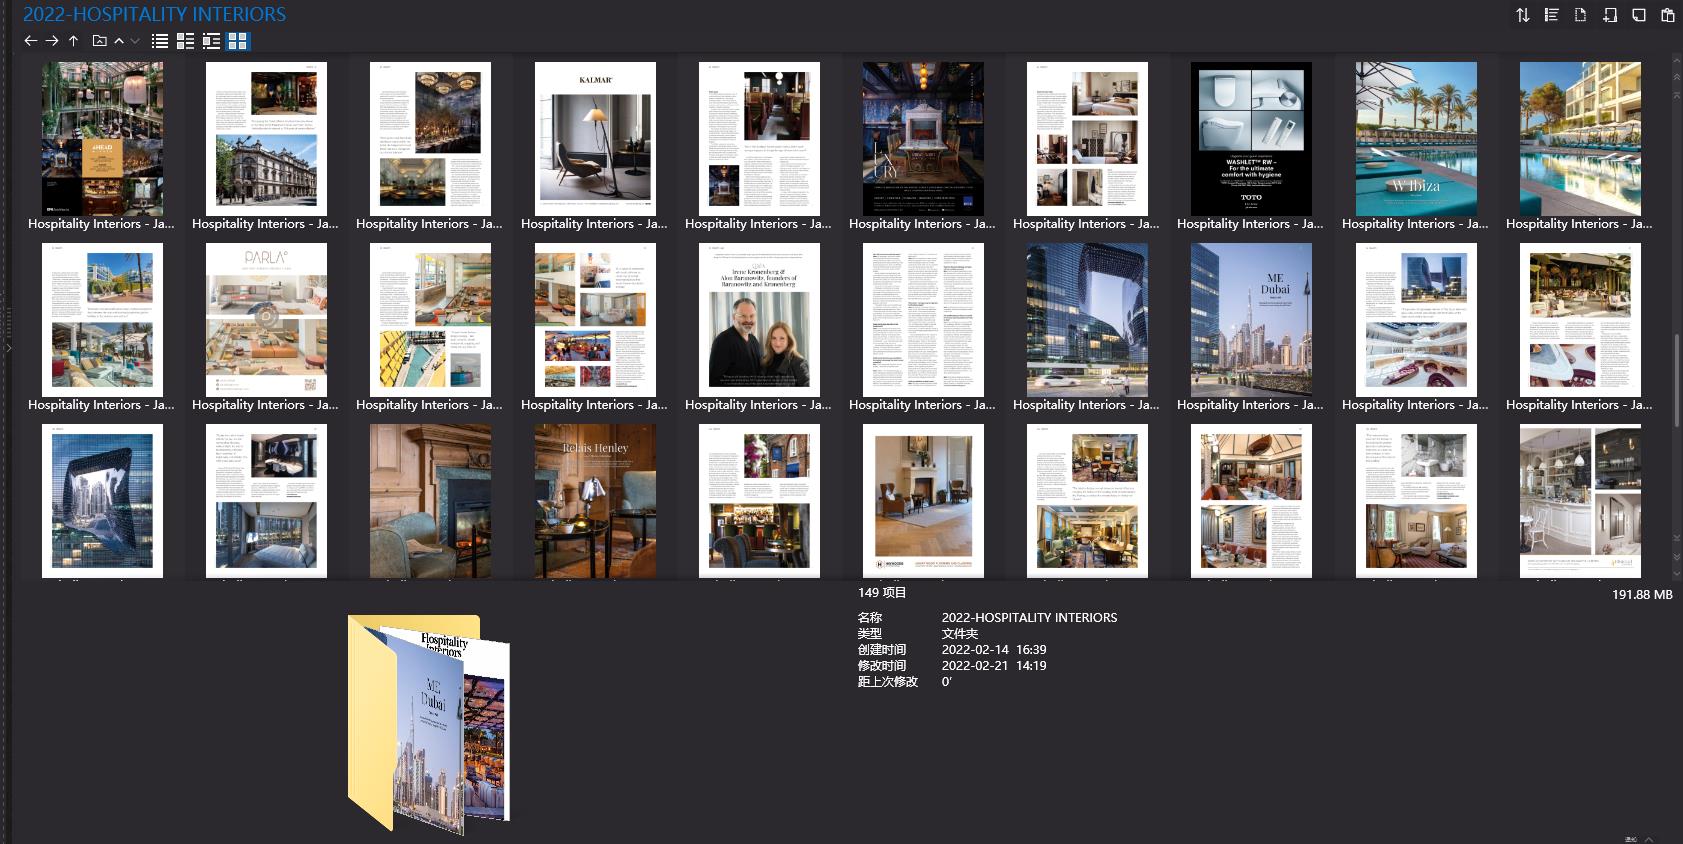Click page-up double chevron of thumbnail pane
This screenshot has width=1683, height=844.
(x=1677, y=76)
